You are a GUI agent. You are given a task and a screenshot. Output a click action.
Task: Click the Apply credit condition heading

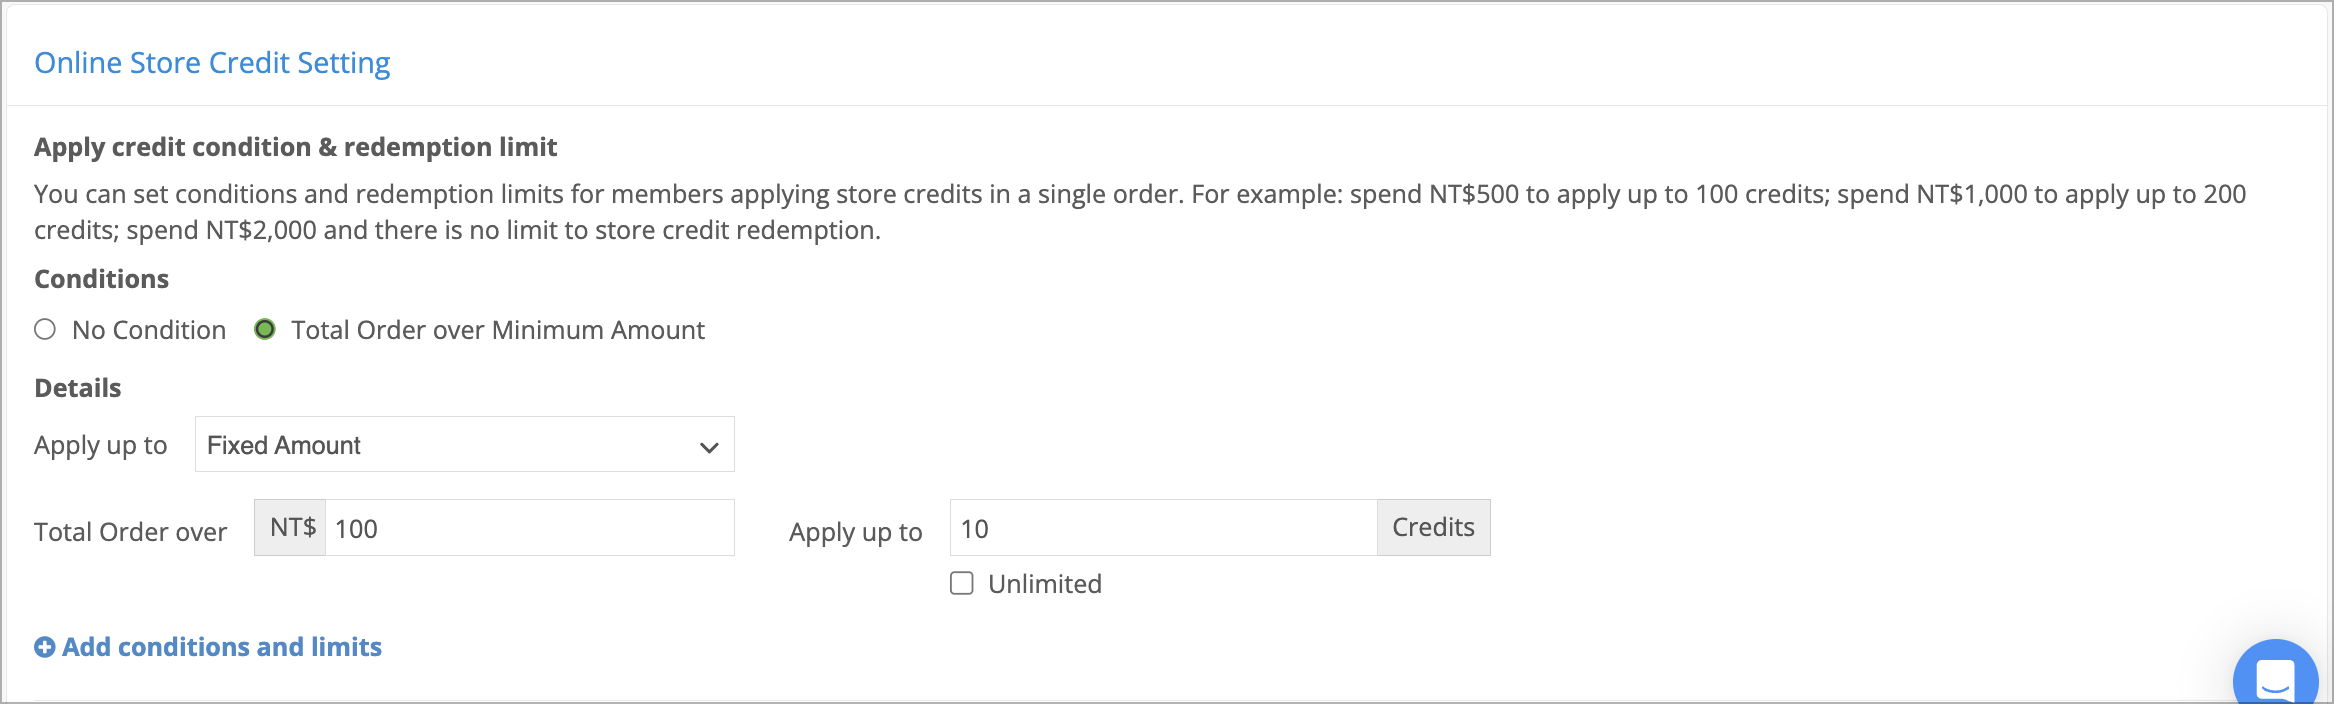(295, 147)
